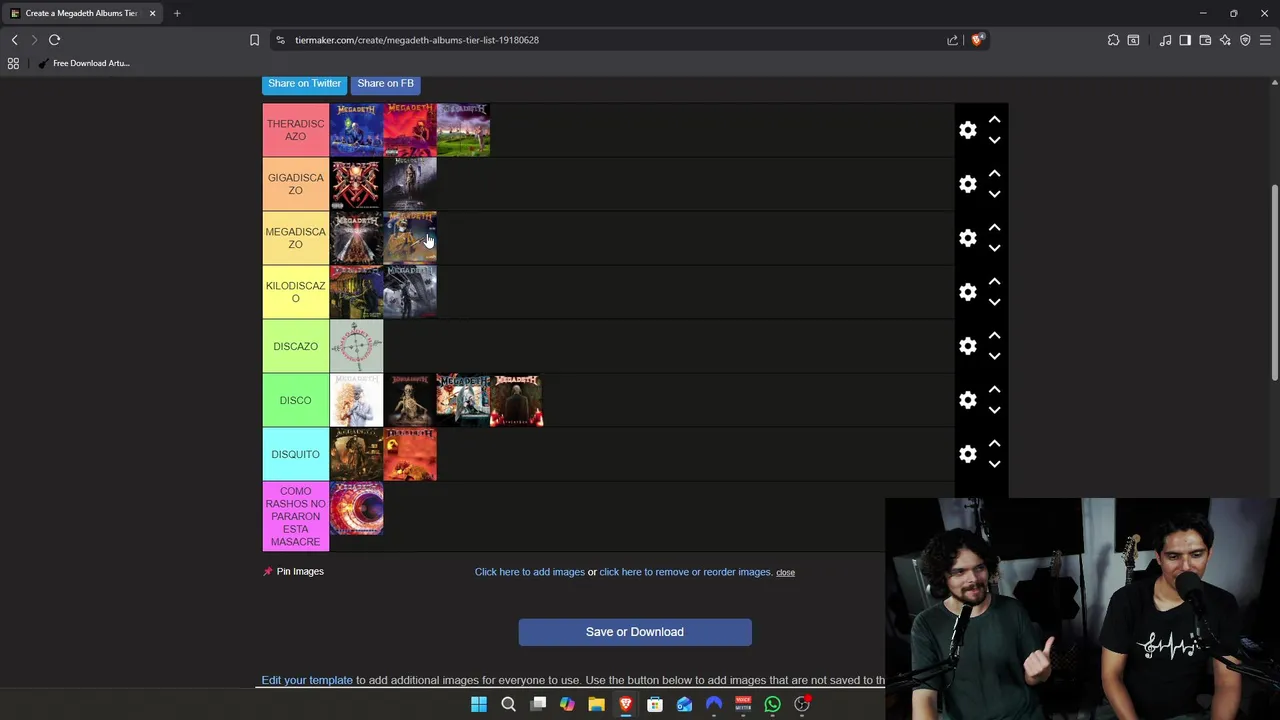This screenshot has width=1280, height=720.
Task: Click the share icon in address bar
Action: pyautogui.click(x=952, y=40)
